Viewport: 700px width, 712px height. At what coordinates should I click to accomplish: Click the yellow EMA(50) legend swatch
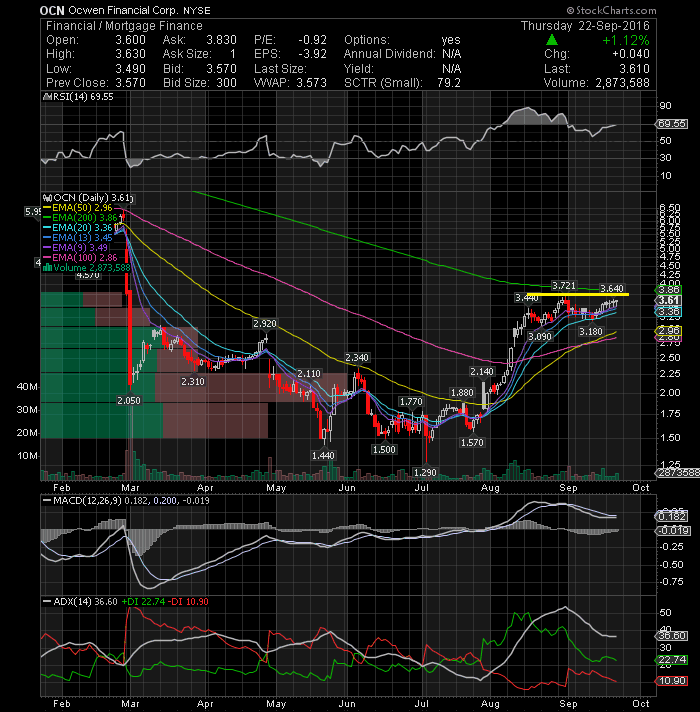(47, 208)
